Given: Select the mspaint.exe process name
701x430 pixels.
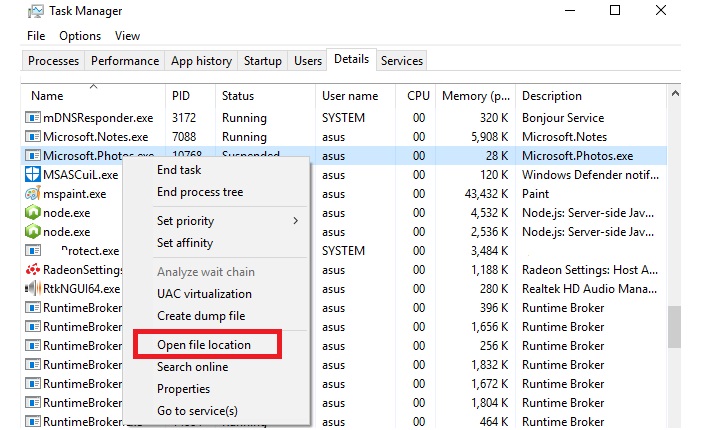Looking at the screenshot, I should click(75, 194).
